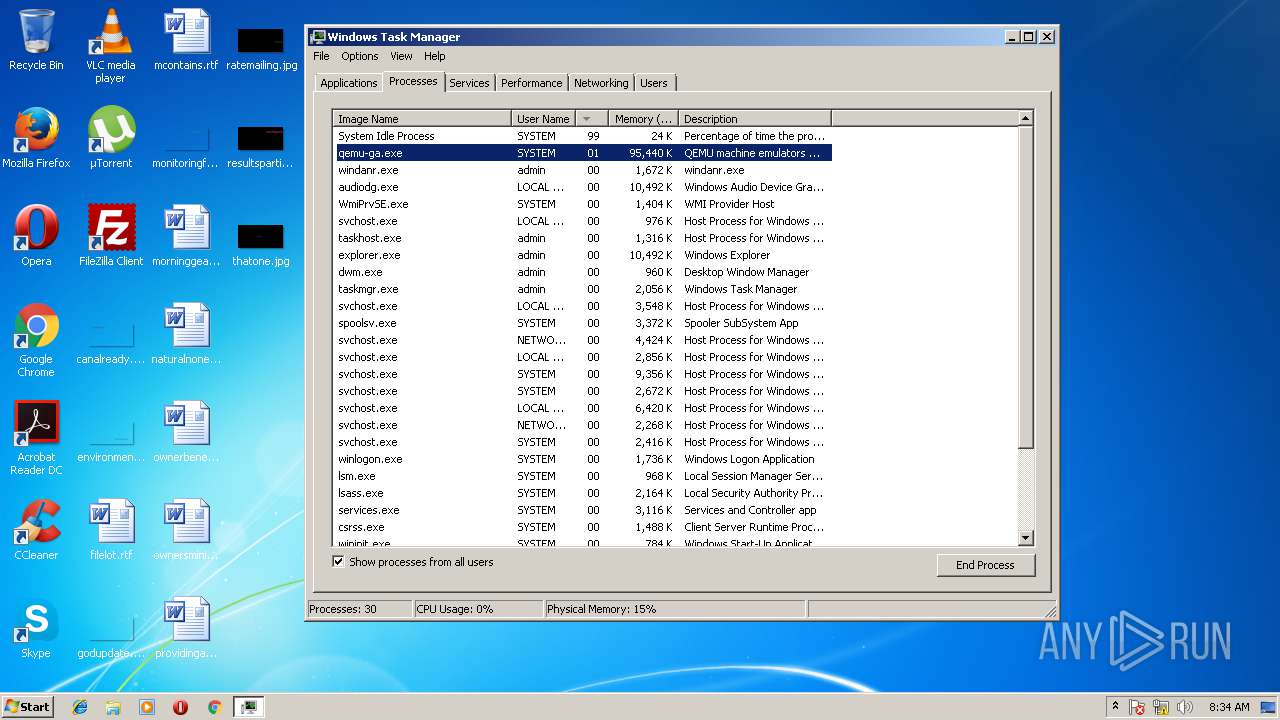Image resolution: width=1280 pixels, height=720 pixels.
Task: Select the lsass.exe process
Action: (x=582, y=493)
